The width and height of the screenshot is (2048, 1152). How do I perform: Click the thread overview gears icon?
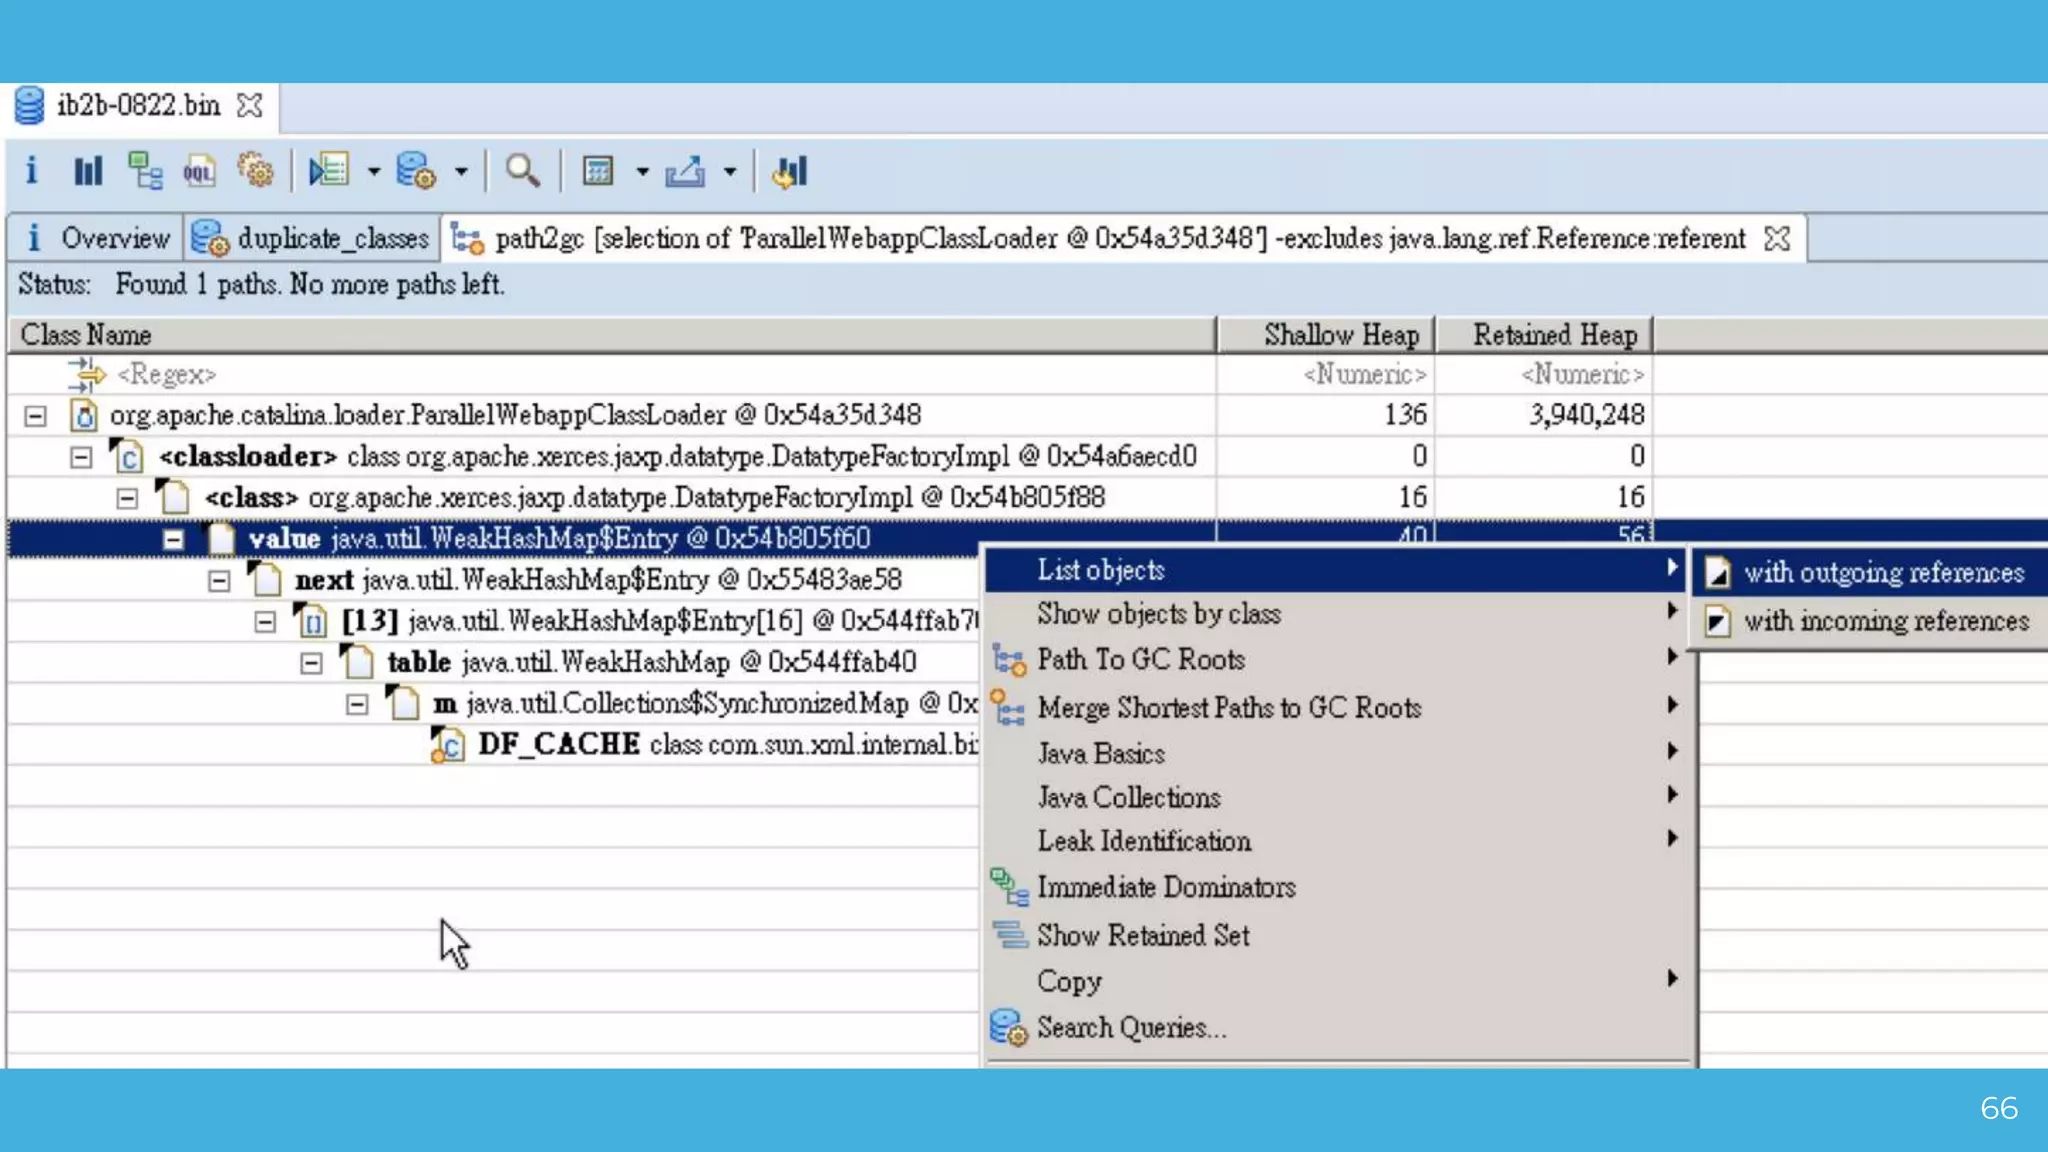click(256, 171)
